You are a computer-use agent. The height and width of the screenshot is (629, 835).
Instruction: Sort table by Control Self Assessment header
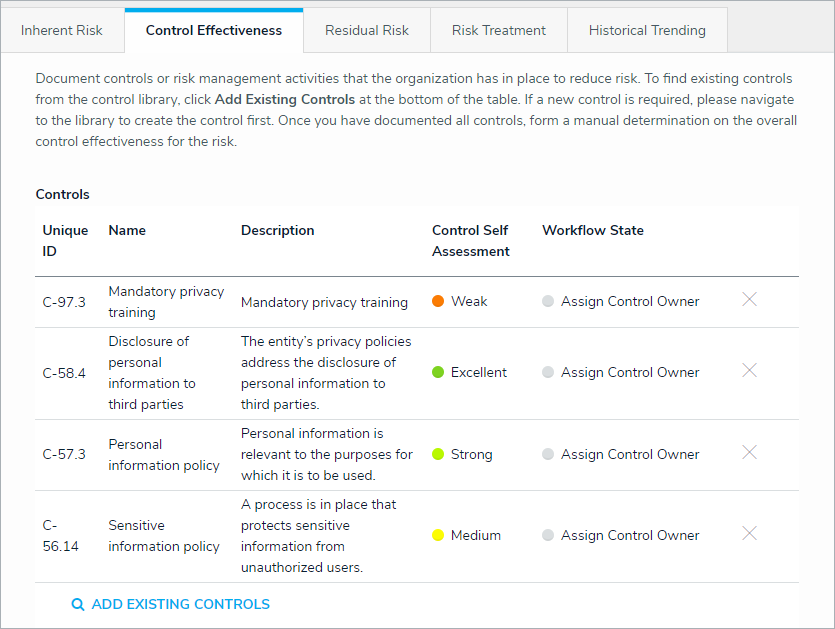tap(470, 240)
